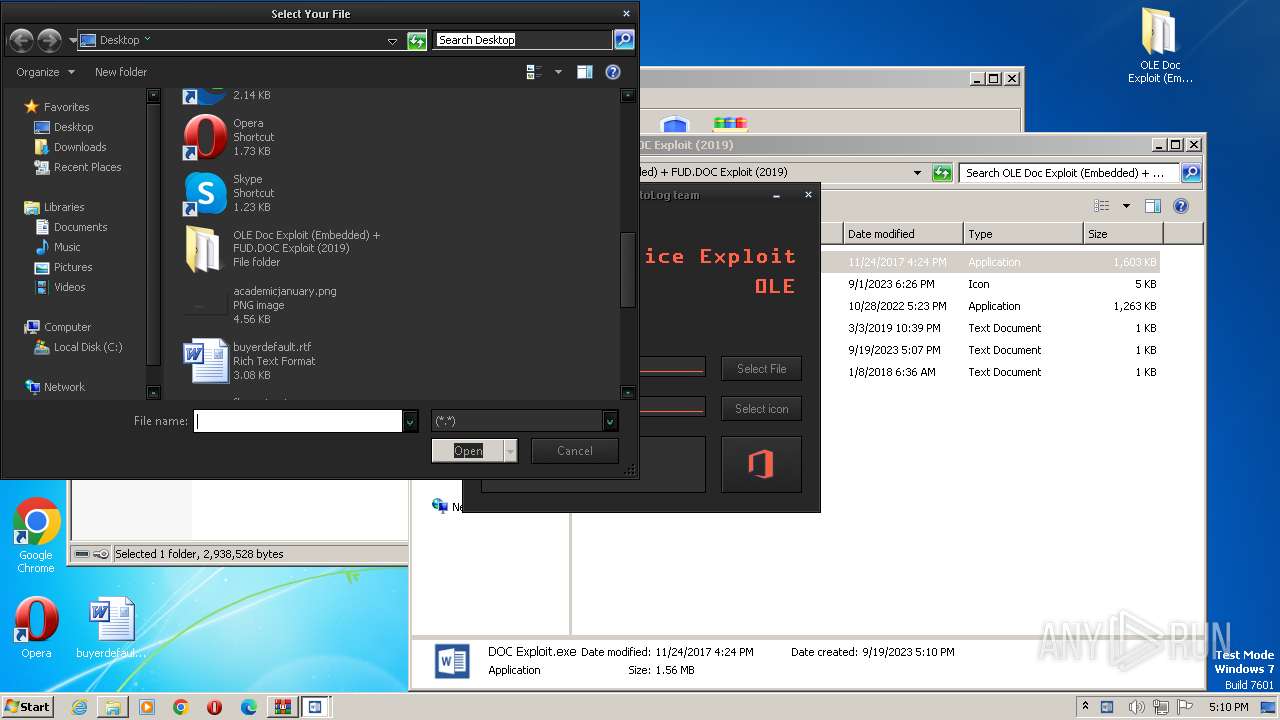Open address bar history dropdown in dialog
Viewport: 1280px width, 720px height.
pyautogui.click(x=392, y=40)
